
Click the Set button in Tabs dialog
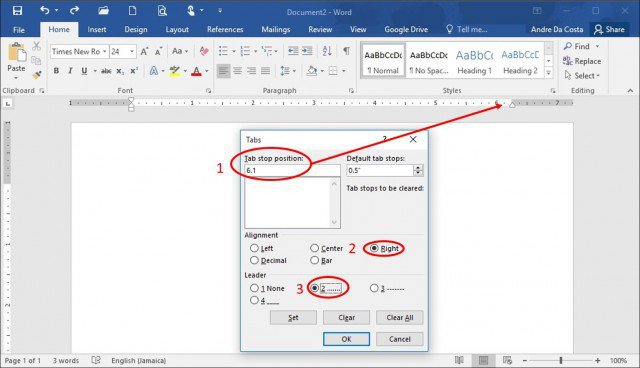click(293, 317)
